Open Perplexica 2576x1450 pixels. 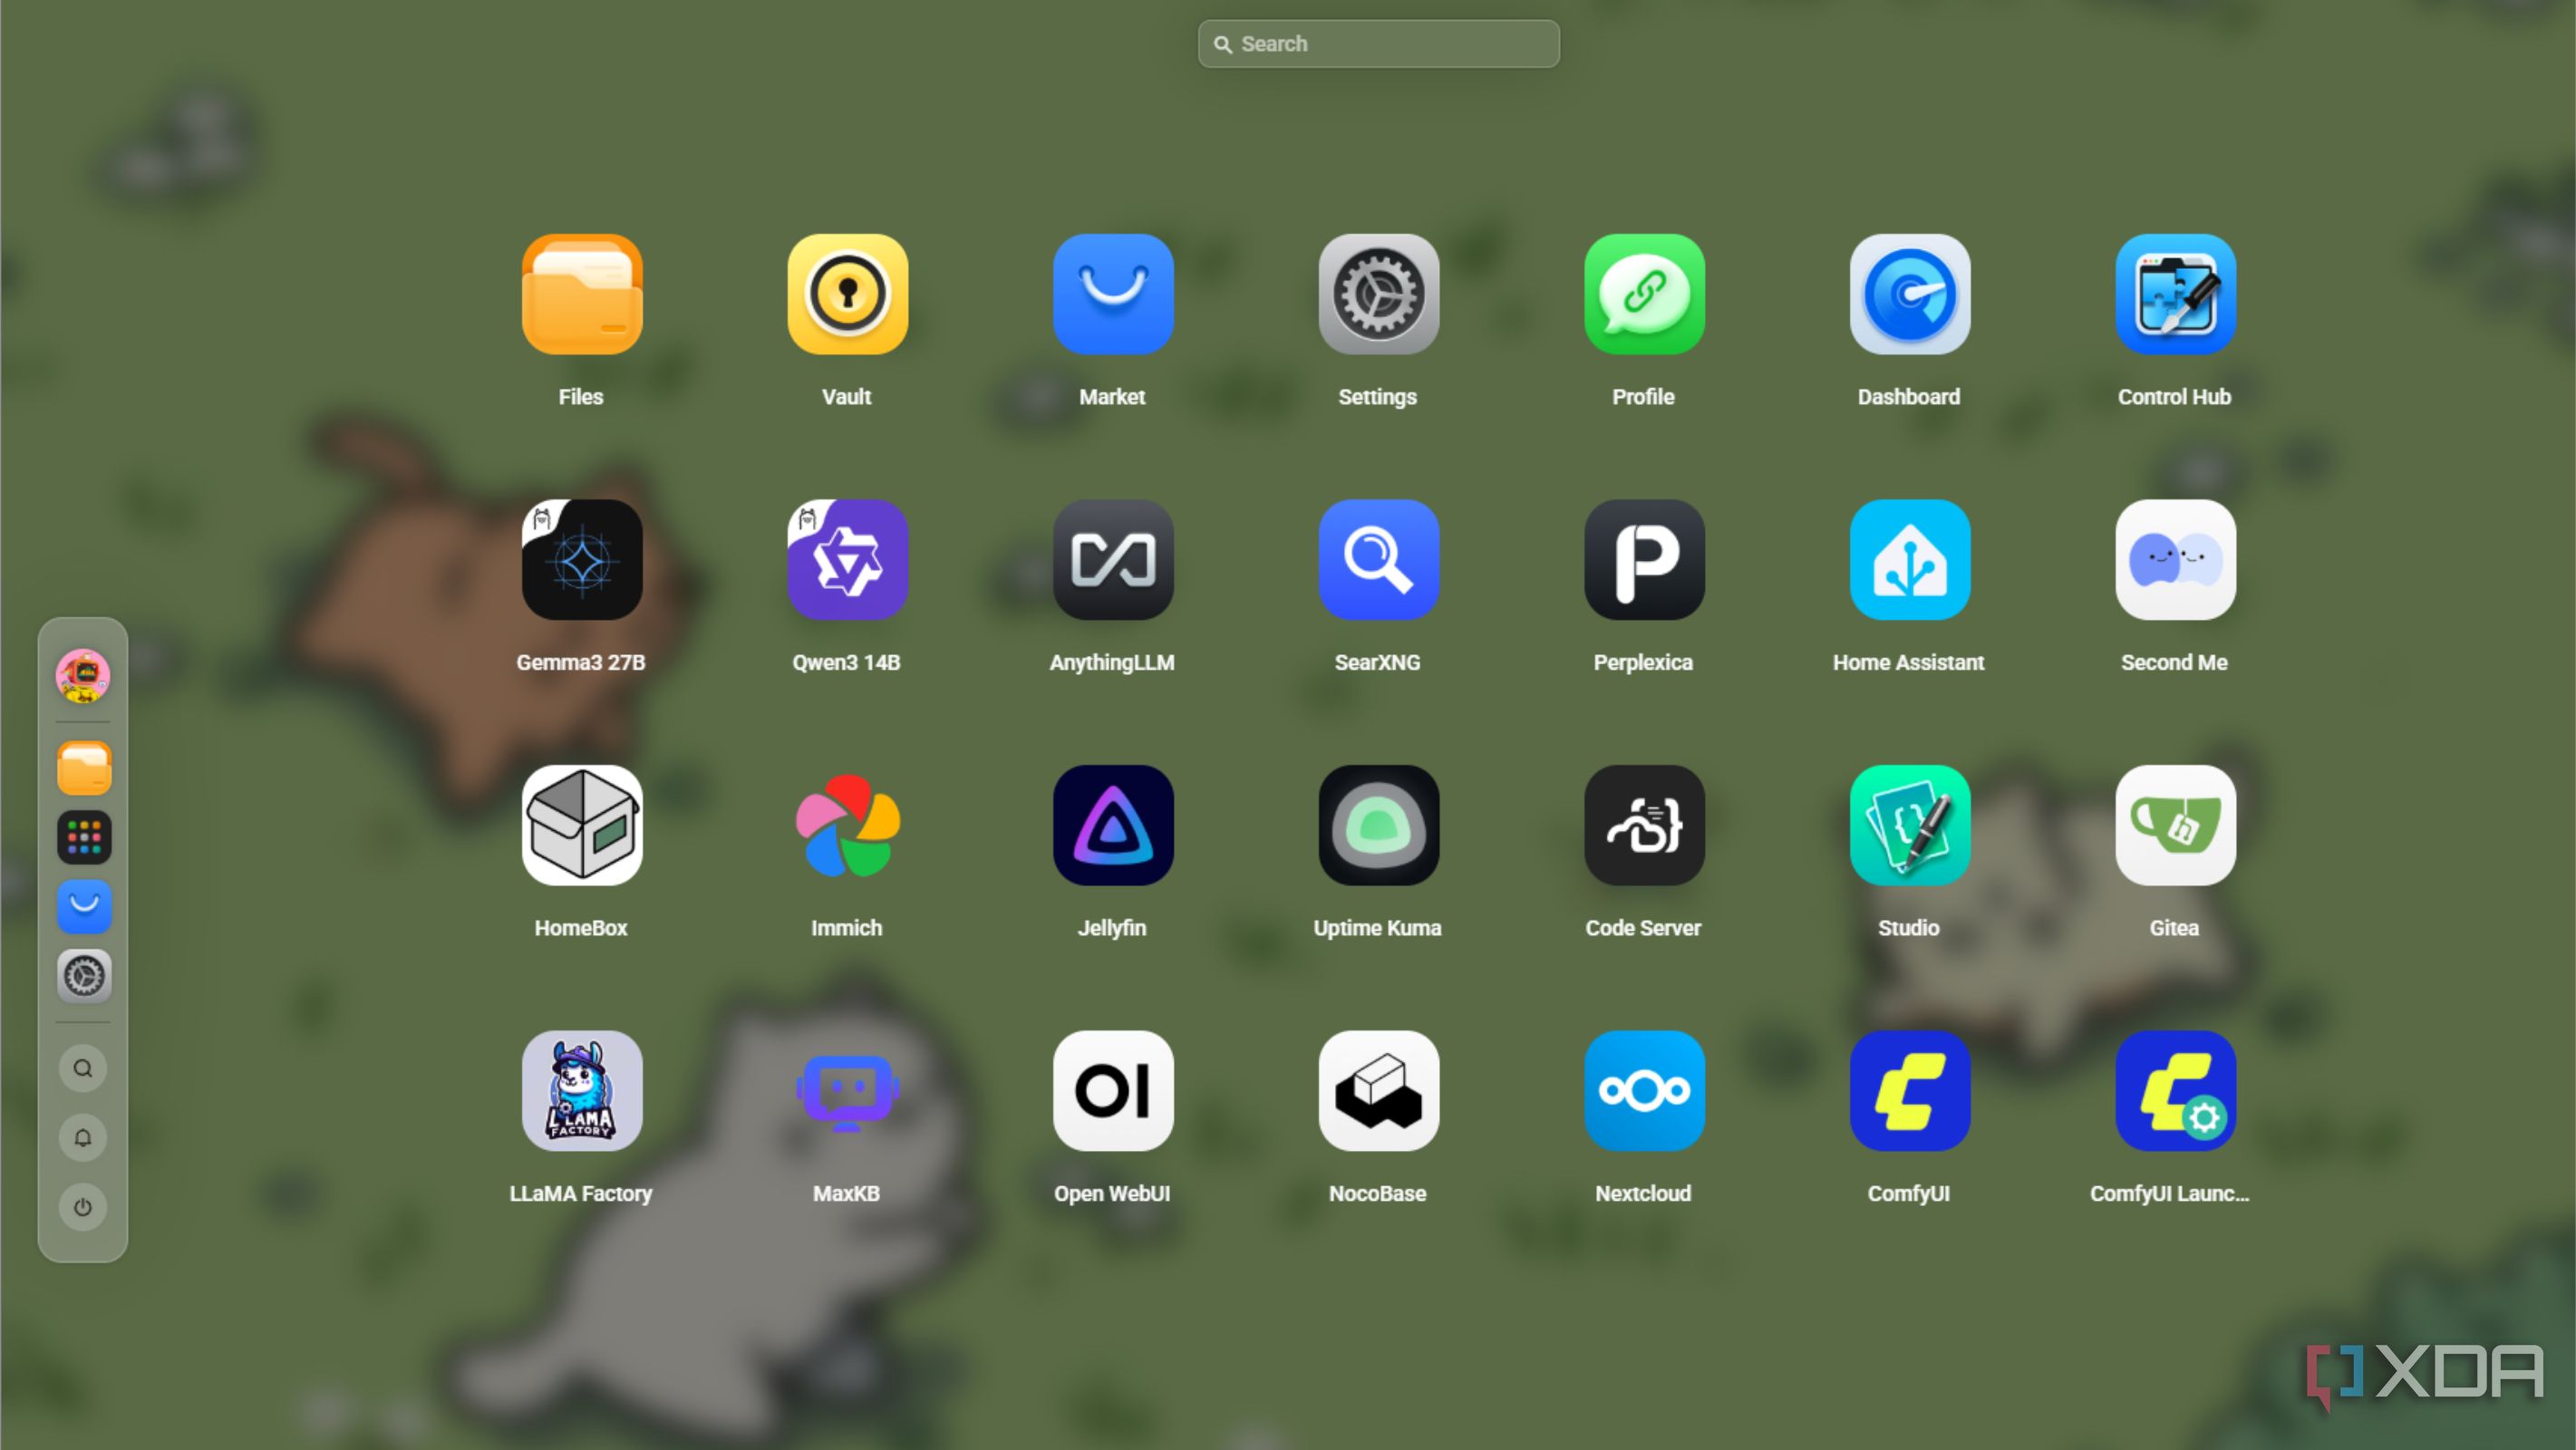[x=1644, y=560]
